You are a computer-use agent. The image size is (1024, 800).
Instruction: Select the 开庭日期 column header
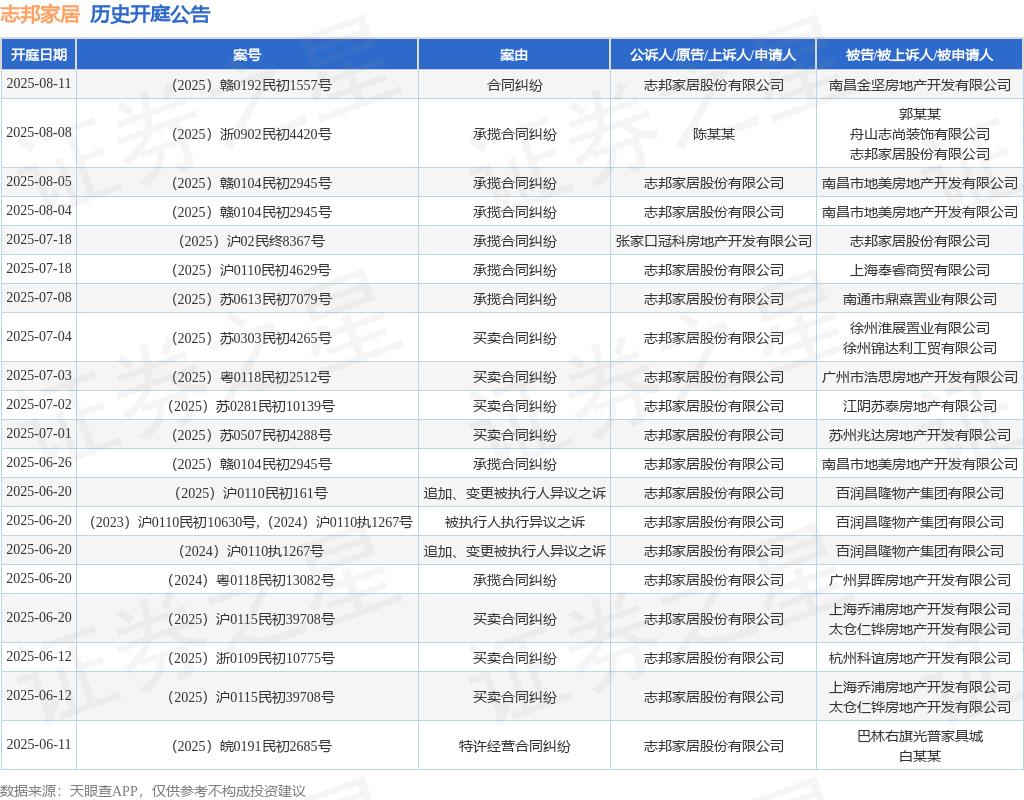click(x=39, y=55)
